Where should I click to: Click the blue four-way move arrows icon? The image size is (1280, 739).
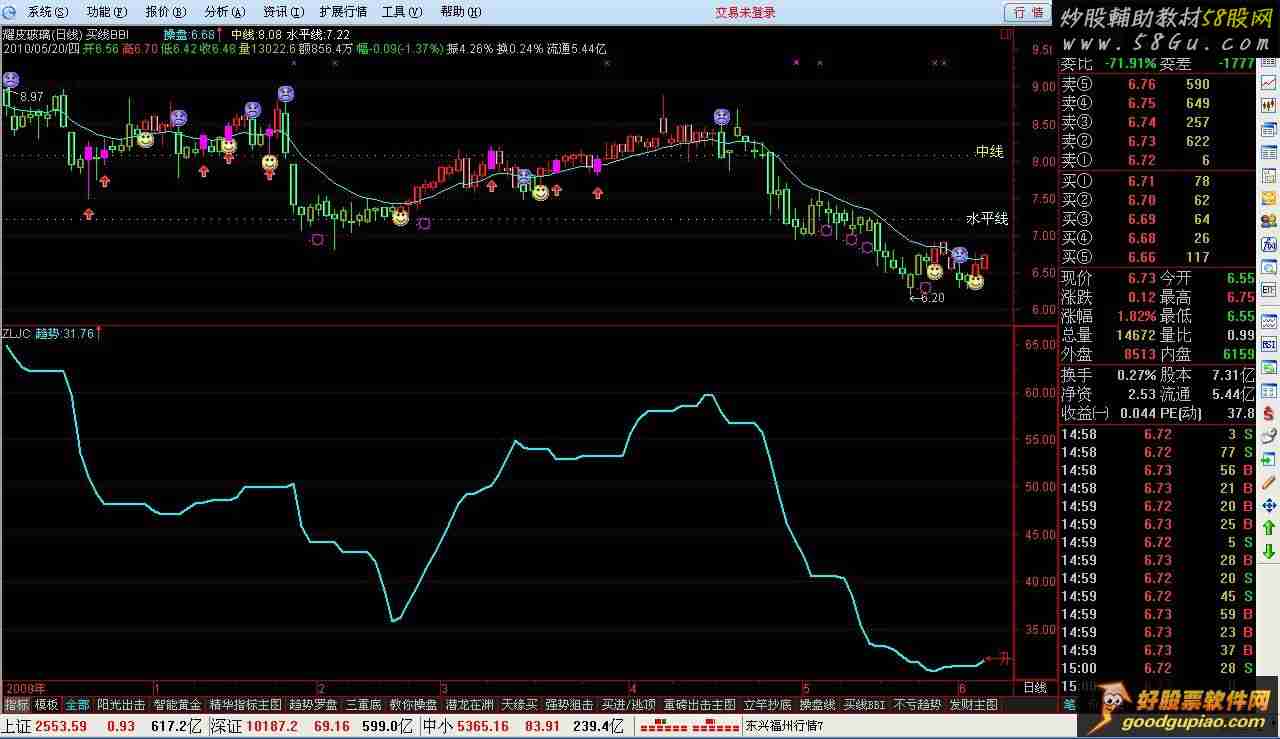[x=1268, y=505]
